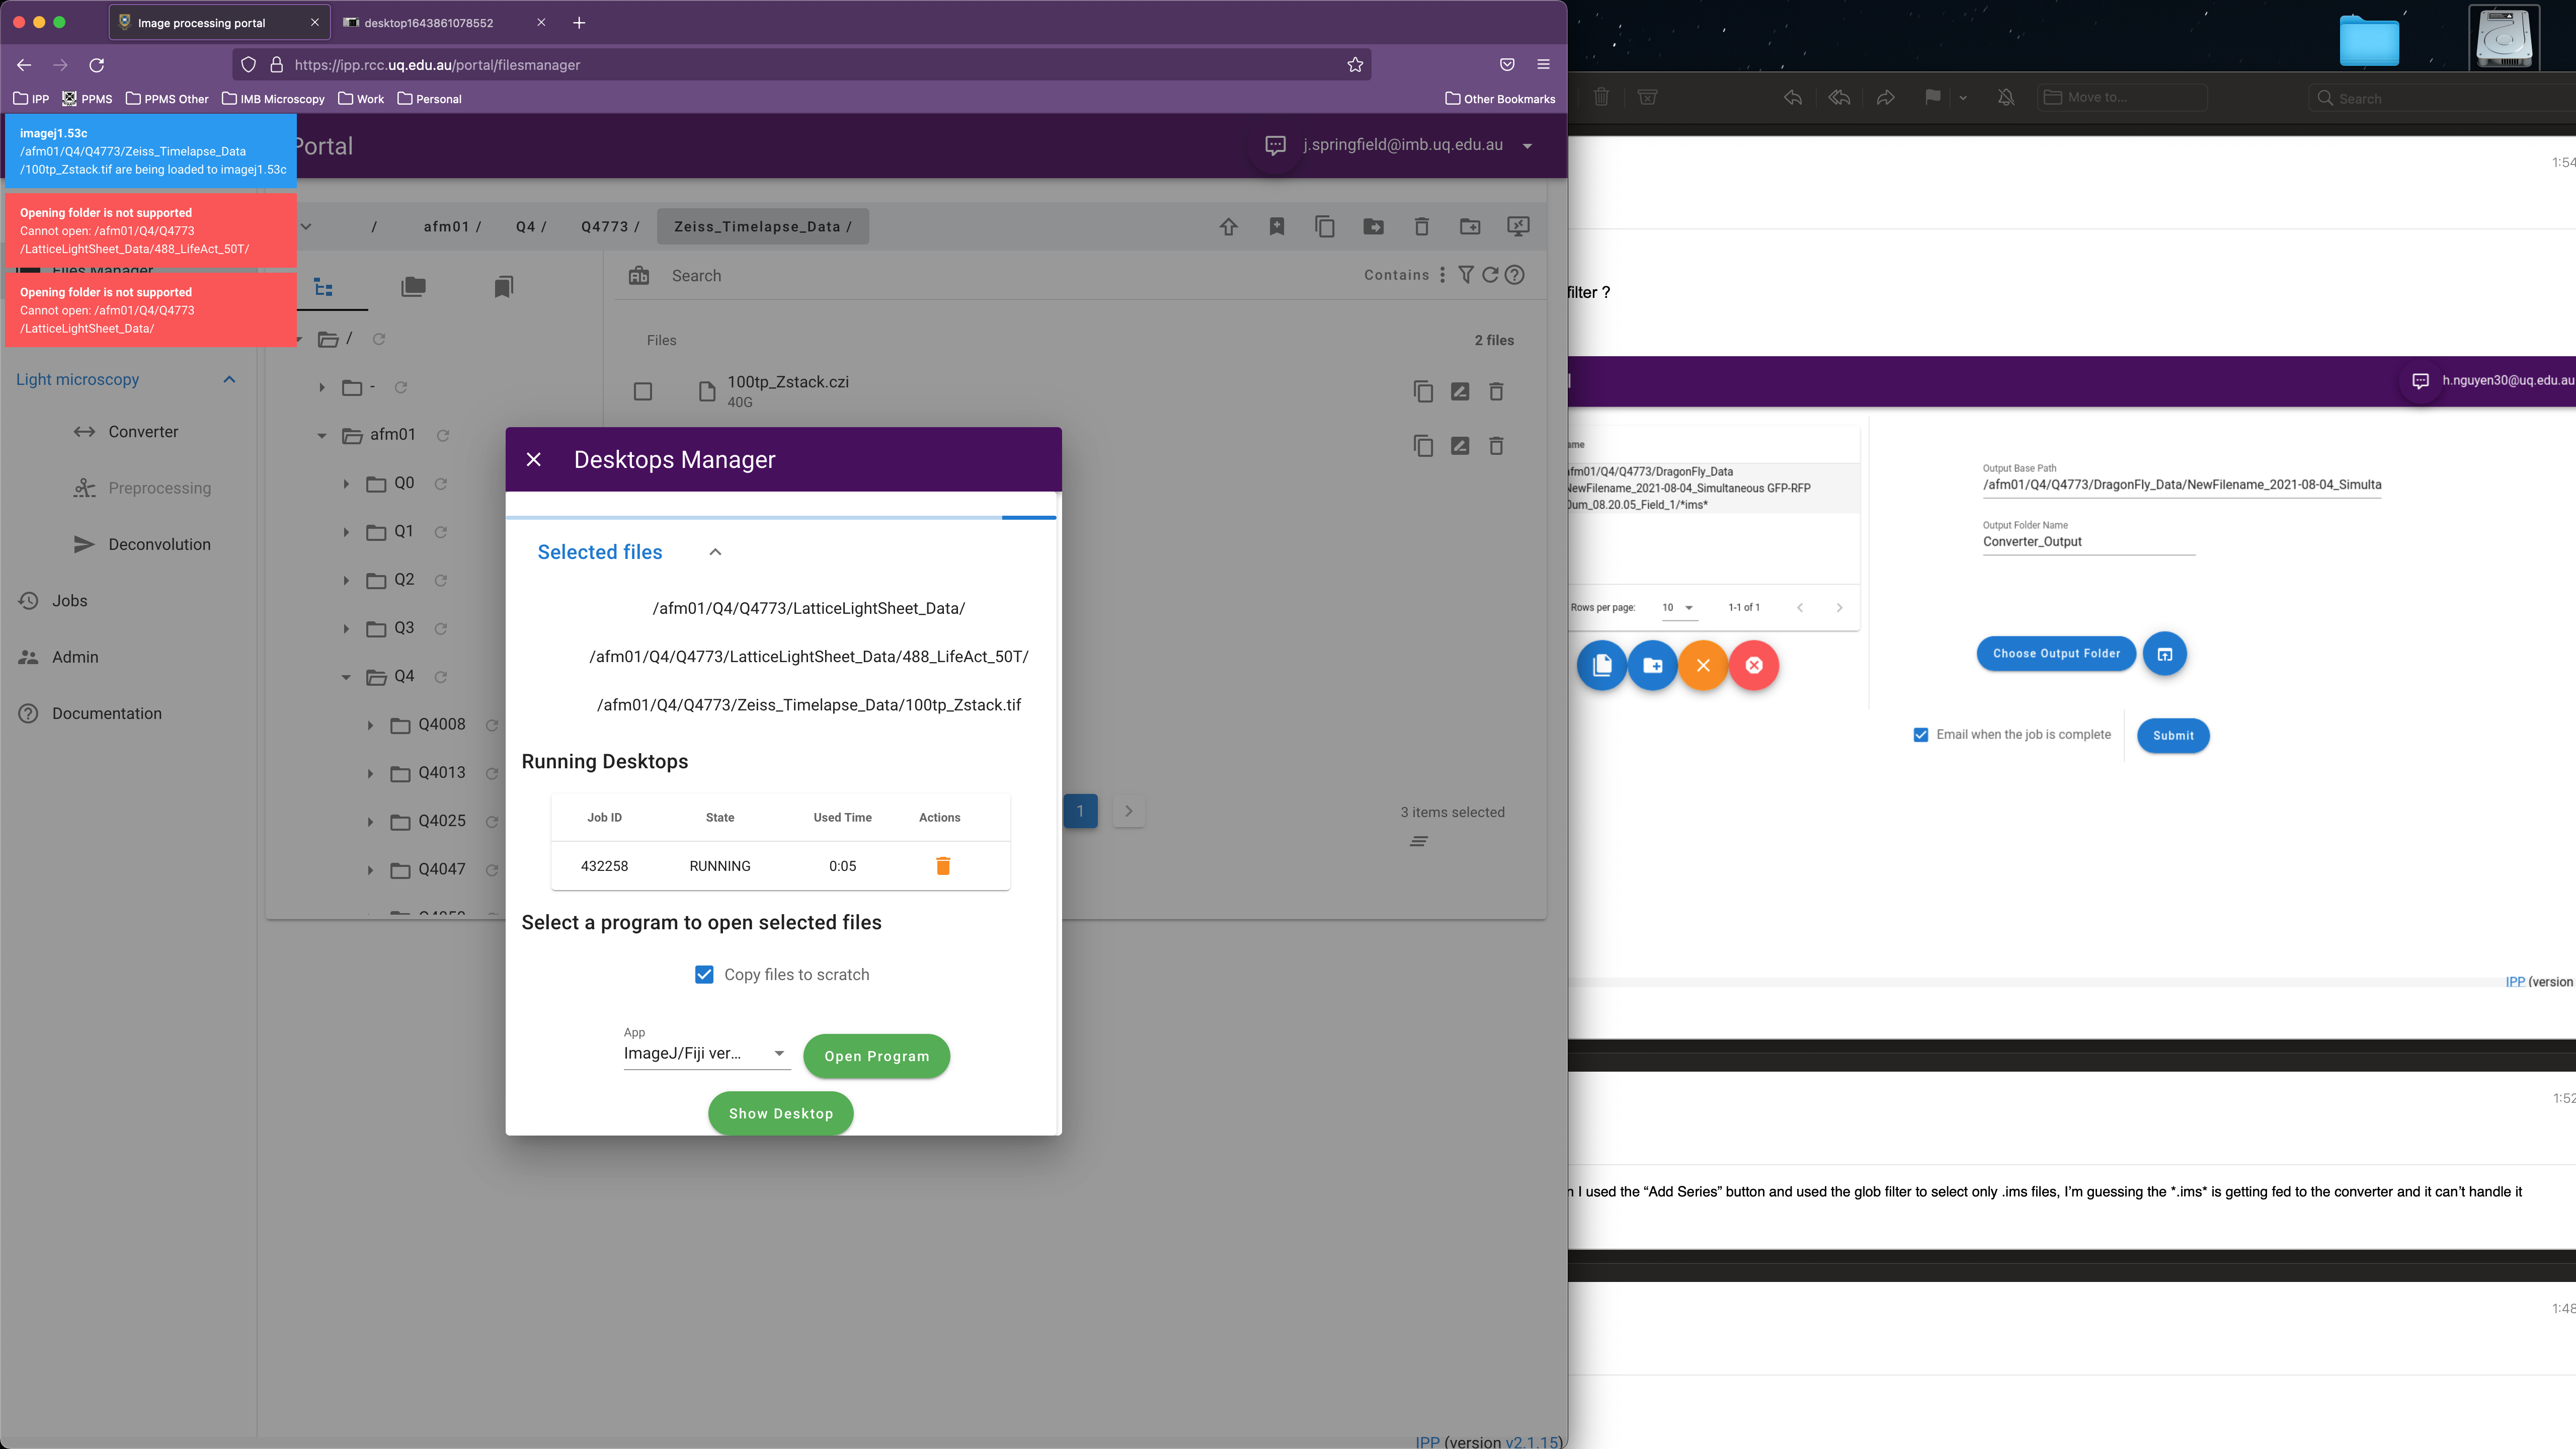Switch to desktop1643861078552 browser tab
The width and height of the screenshot is (2576, 1449).
click(x=429, y=23)
